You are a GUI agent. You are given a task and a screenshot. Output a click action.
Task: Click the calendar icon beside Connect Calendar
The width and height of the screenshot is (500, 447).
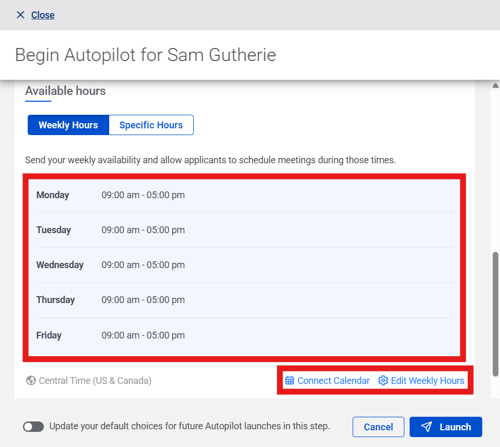[290, 380]
